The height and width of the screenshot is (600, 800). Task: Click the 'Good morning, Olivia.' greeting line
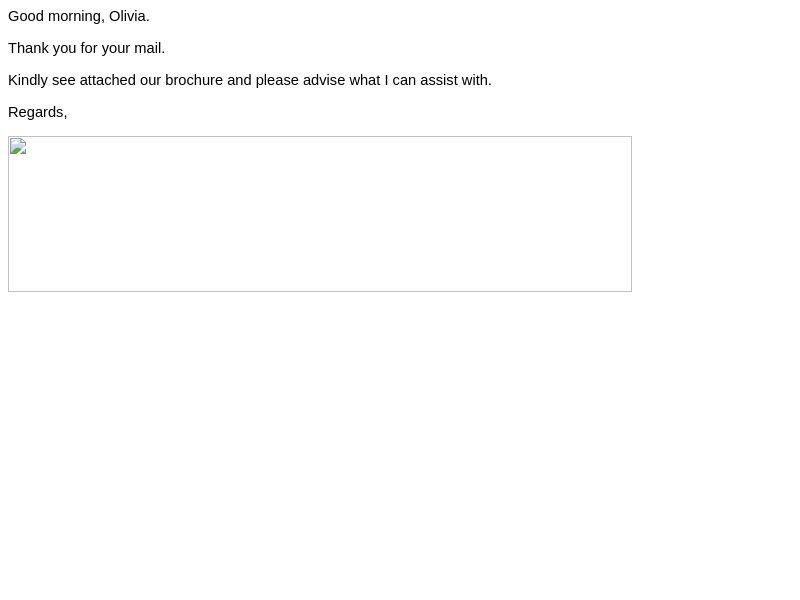click(x=79, y=16)
